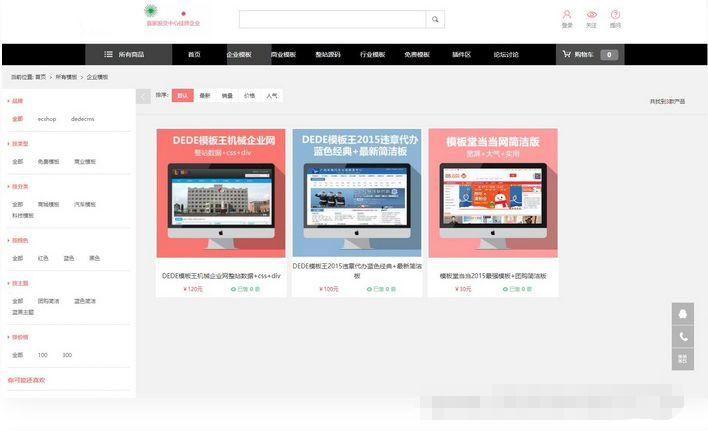
Task: Collapse sidebar using the left arrow button
Action: [x=143, y=96]
